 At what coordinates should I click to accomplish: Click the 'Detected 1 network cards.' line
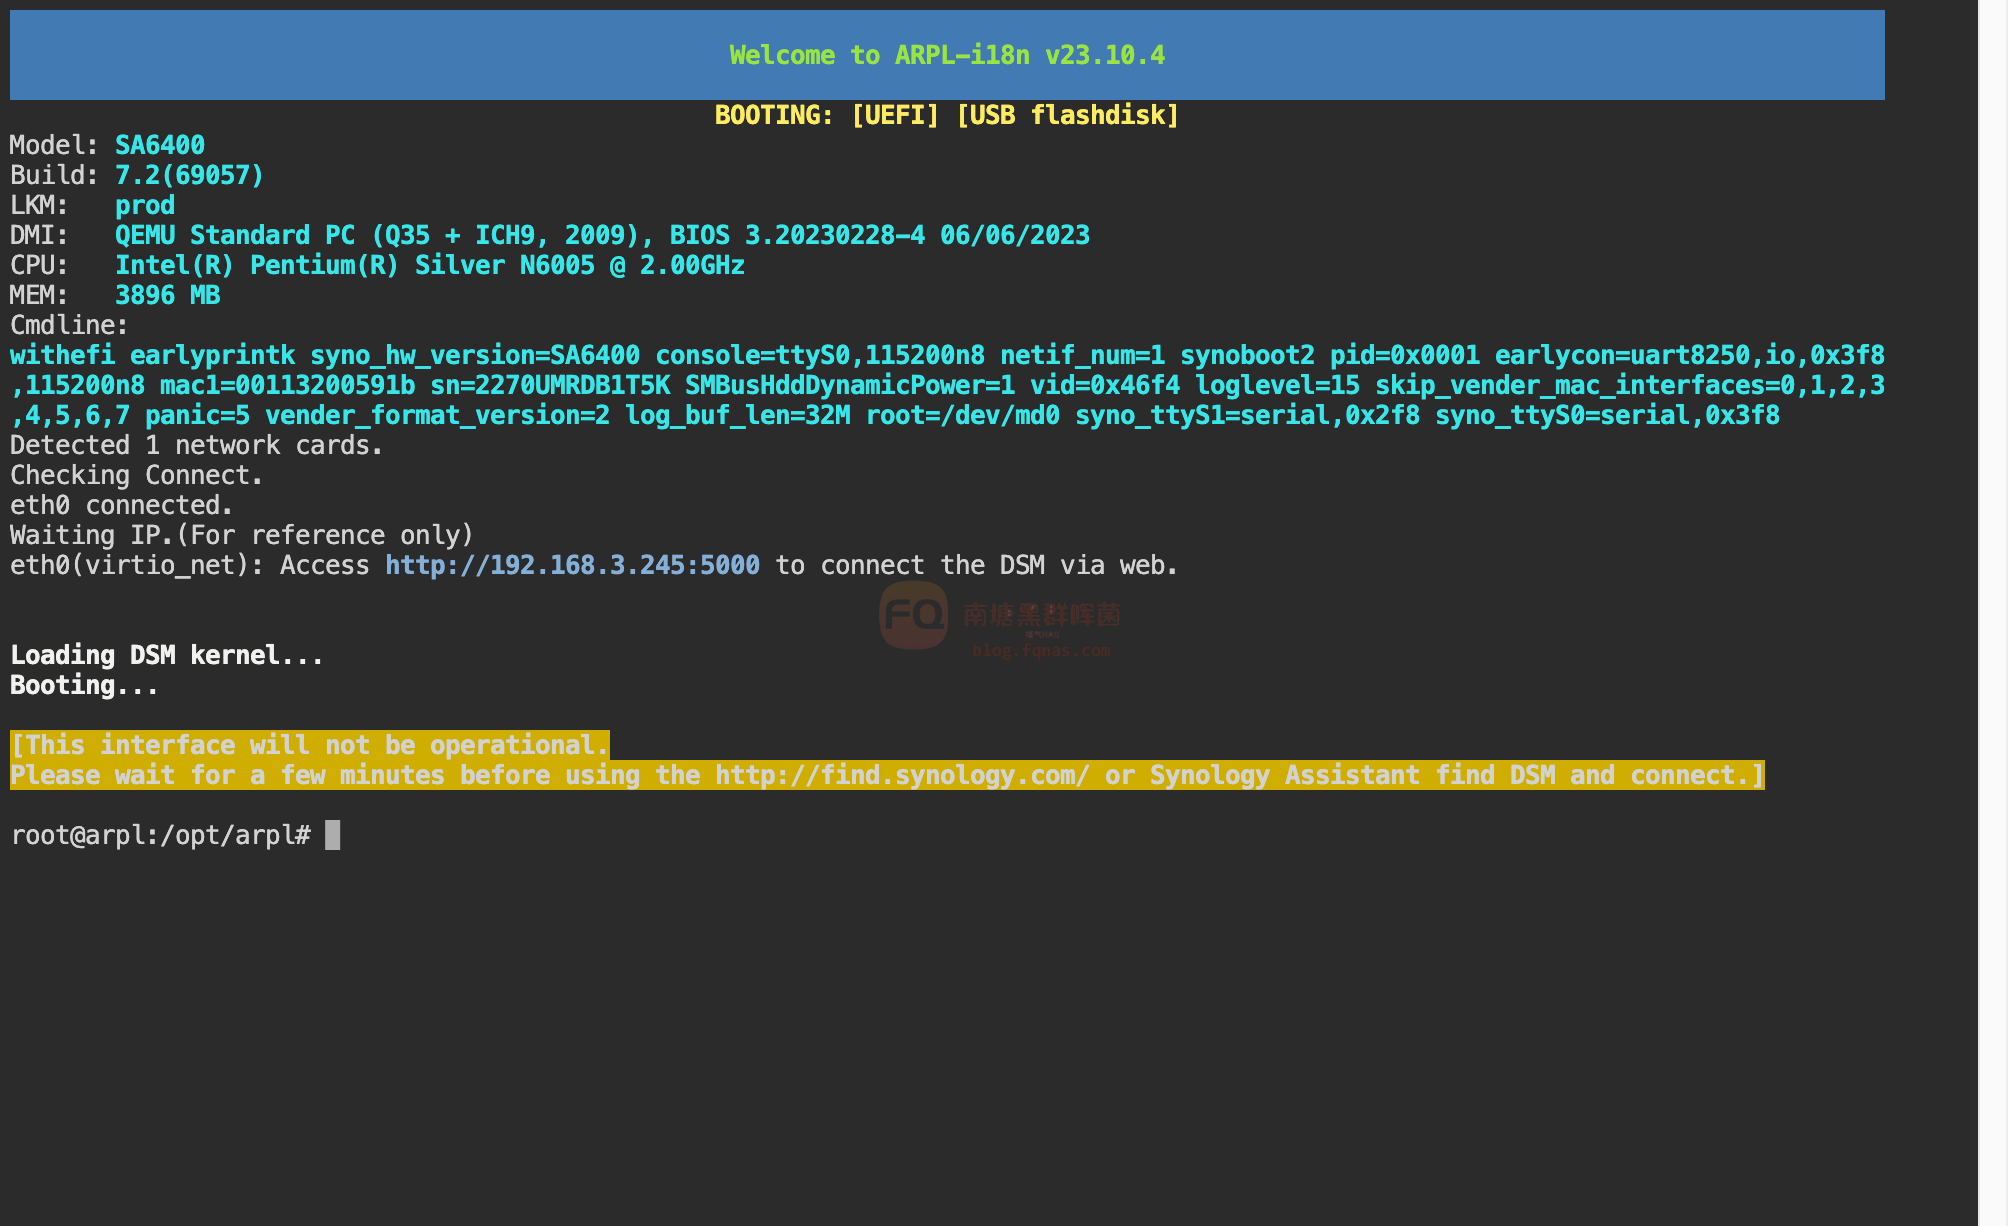[197, 445]
